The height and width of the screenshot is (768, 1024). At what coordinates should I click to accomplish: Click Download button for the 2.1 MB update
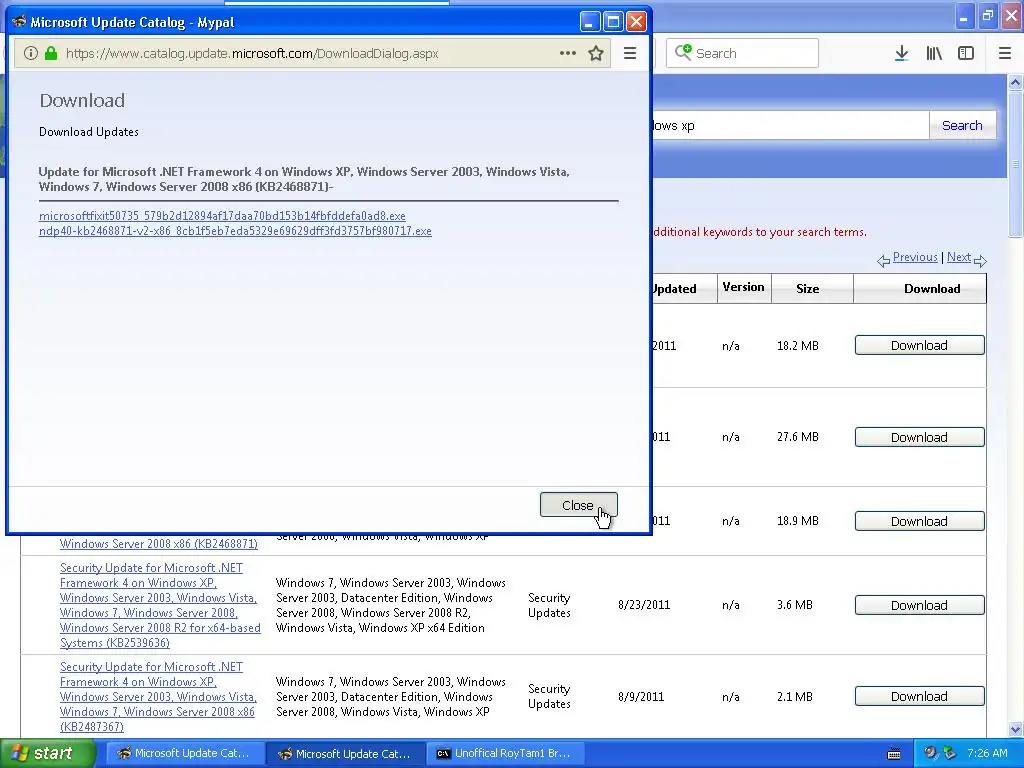tap(920, 696)
